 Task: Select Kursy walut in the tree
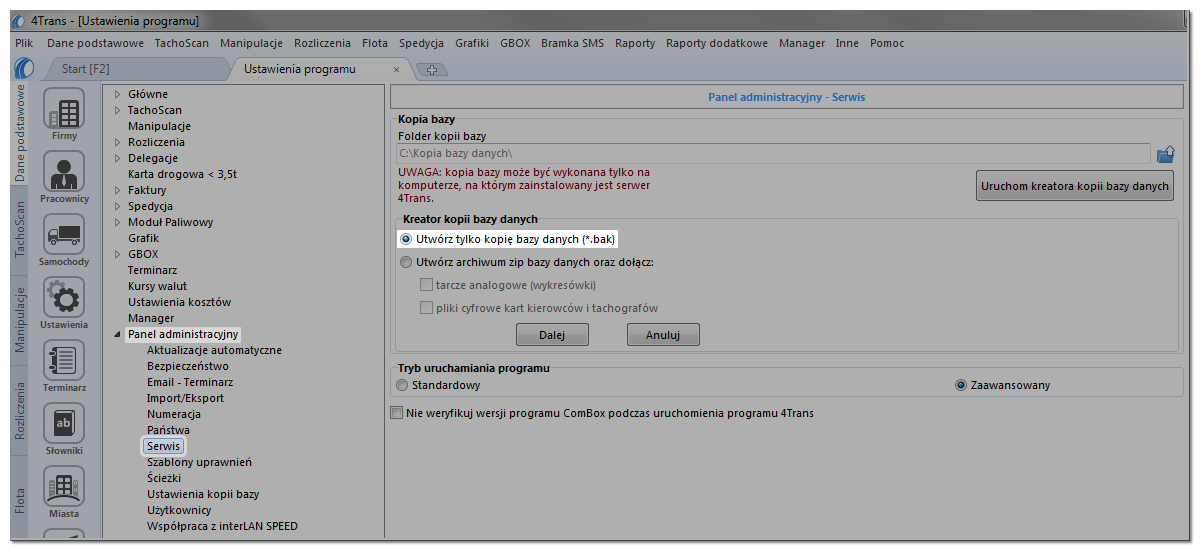pos(157,286)
